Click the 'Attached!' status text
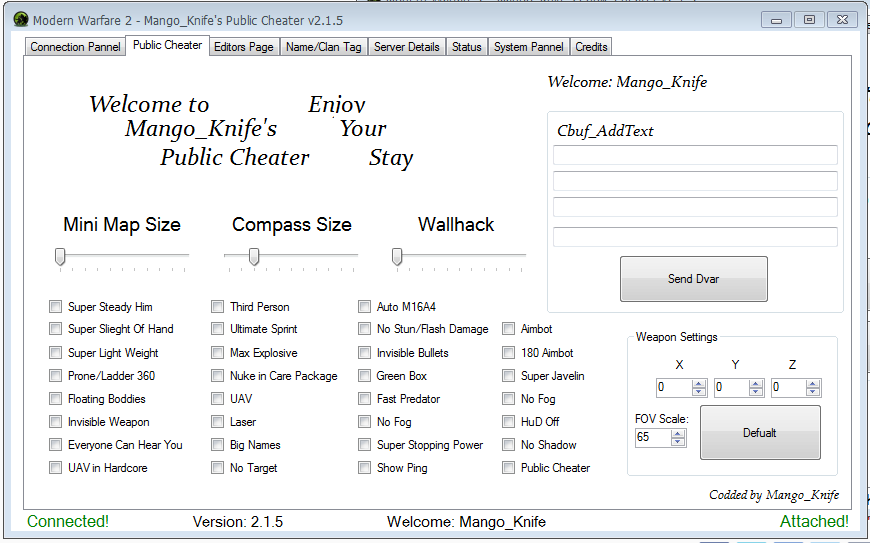 pos(814,521)
